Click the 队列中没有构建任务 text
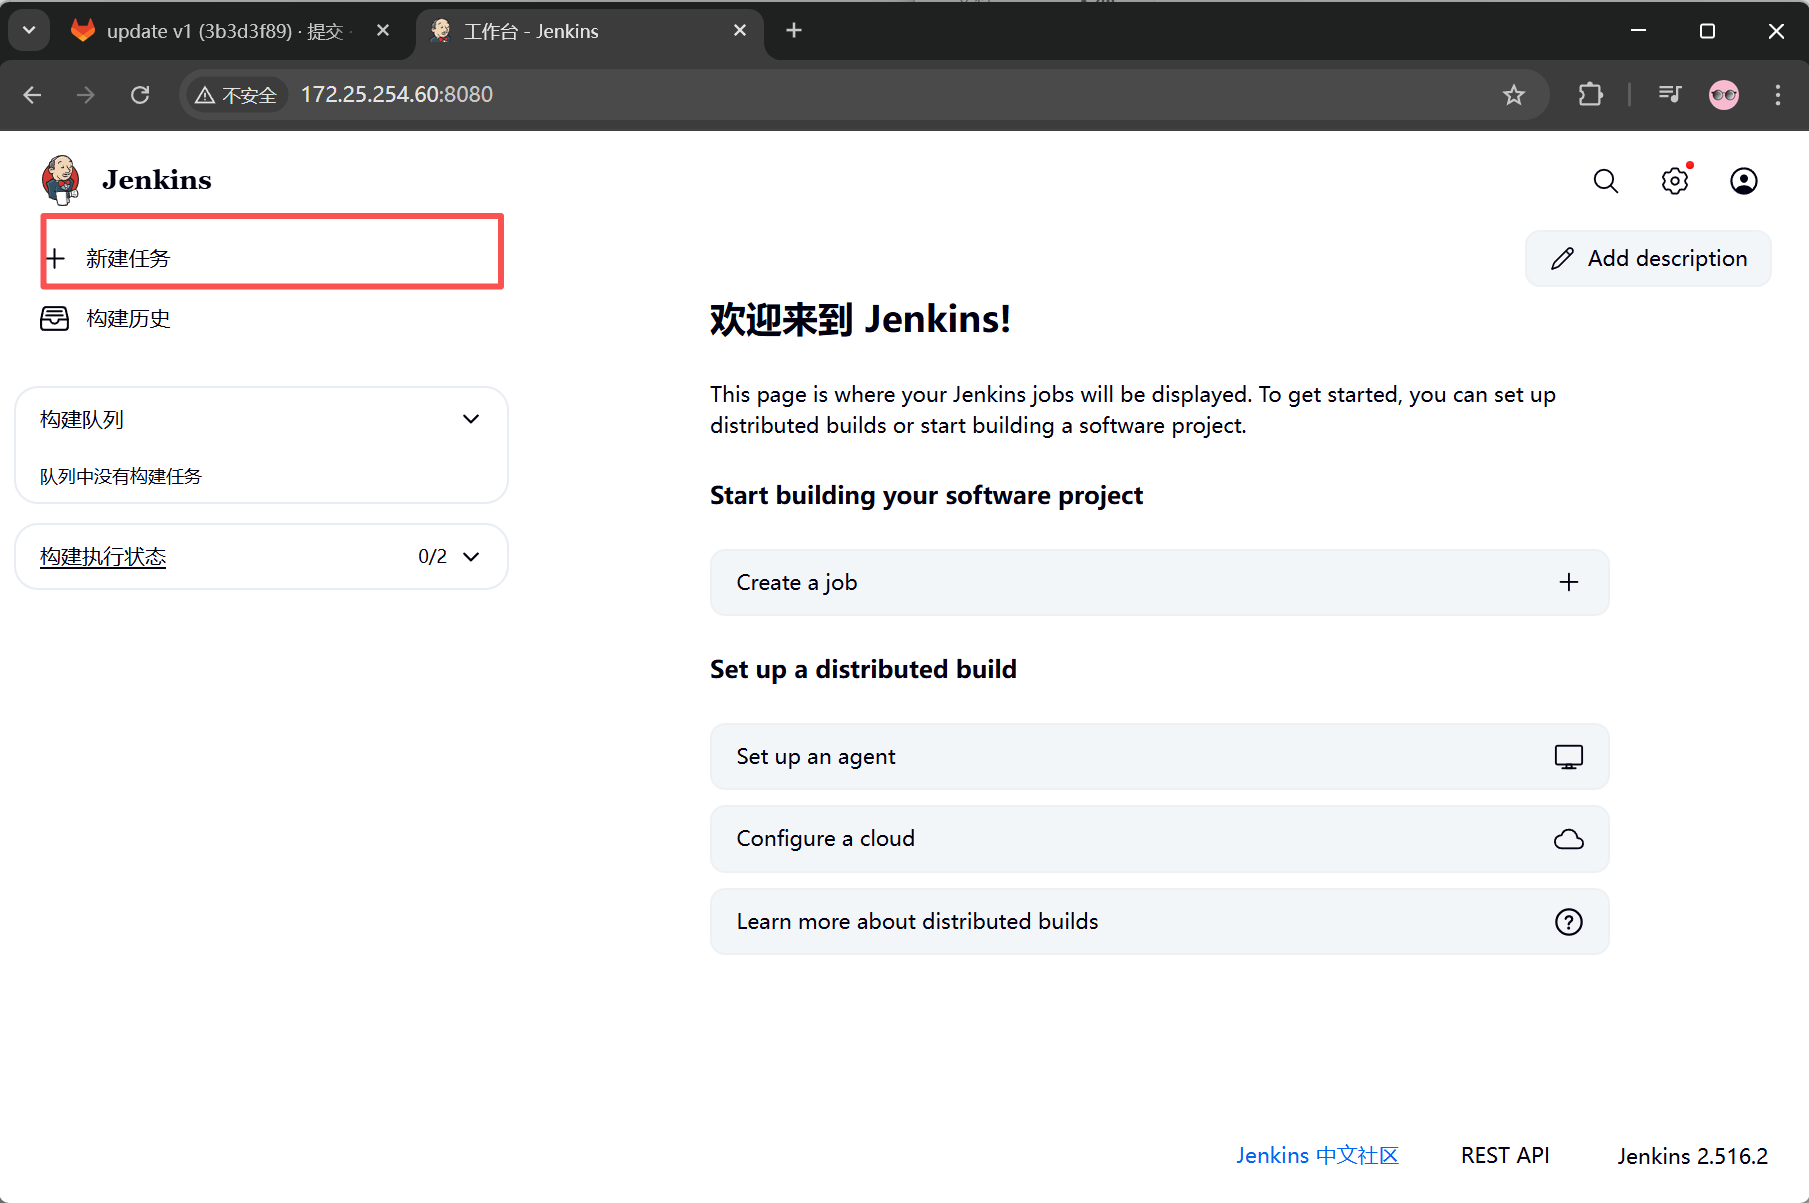Screen dimensions: 1809x1203 pyautogui.click(x=121, y=476)
